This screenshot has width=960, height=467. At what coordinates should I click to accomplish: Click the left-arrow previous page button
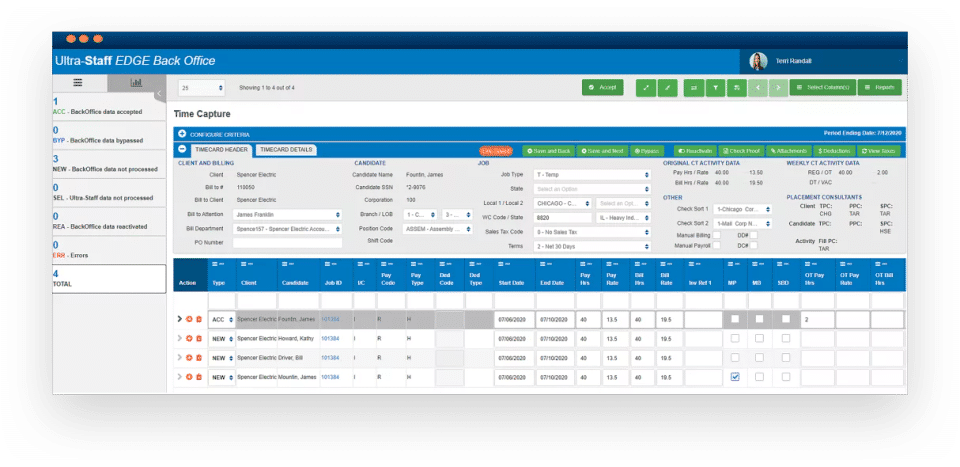pyautogui.click(x=757, y=88)
